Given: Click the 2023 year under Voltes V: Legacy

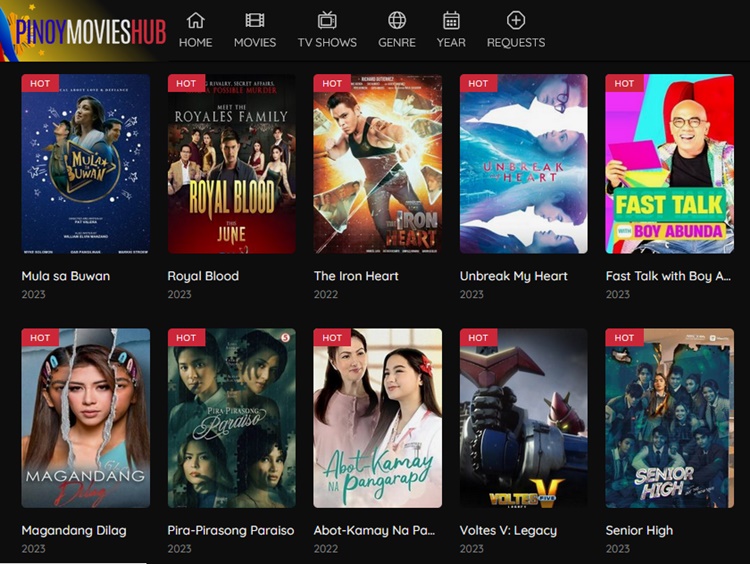Looking at the screenshot, I should [x=472, y=549].
